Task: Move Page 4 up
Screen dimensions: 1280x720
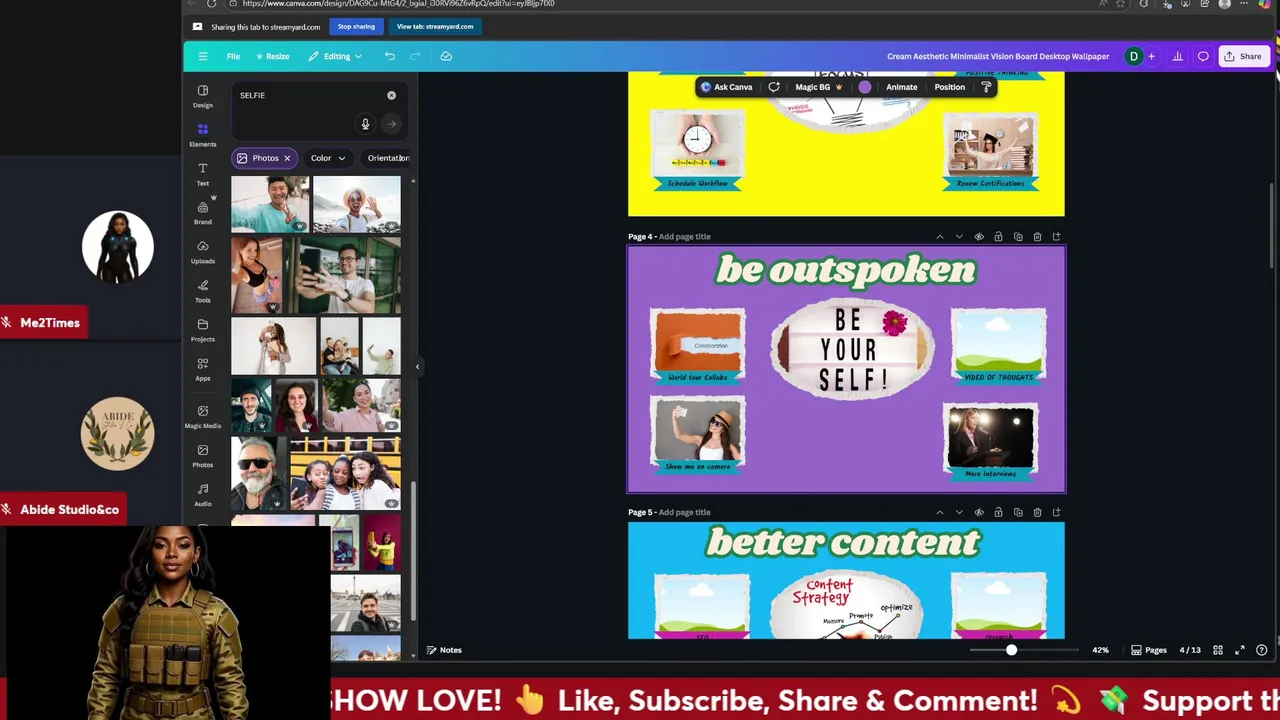Action: pyautogui.click(x=940, y=237)
